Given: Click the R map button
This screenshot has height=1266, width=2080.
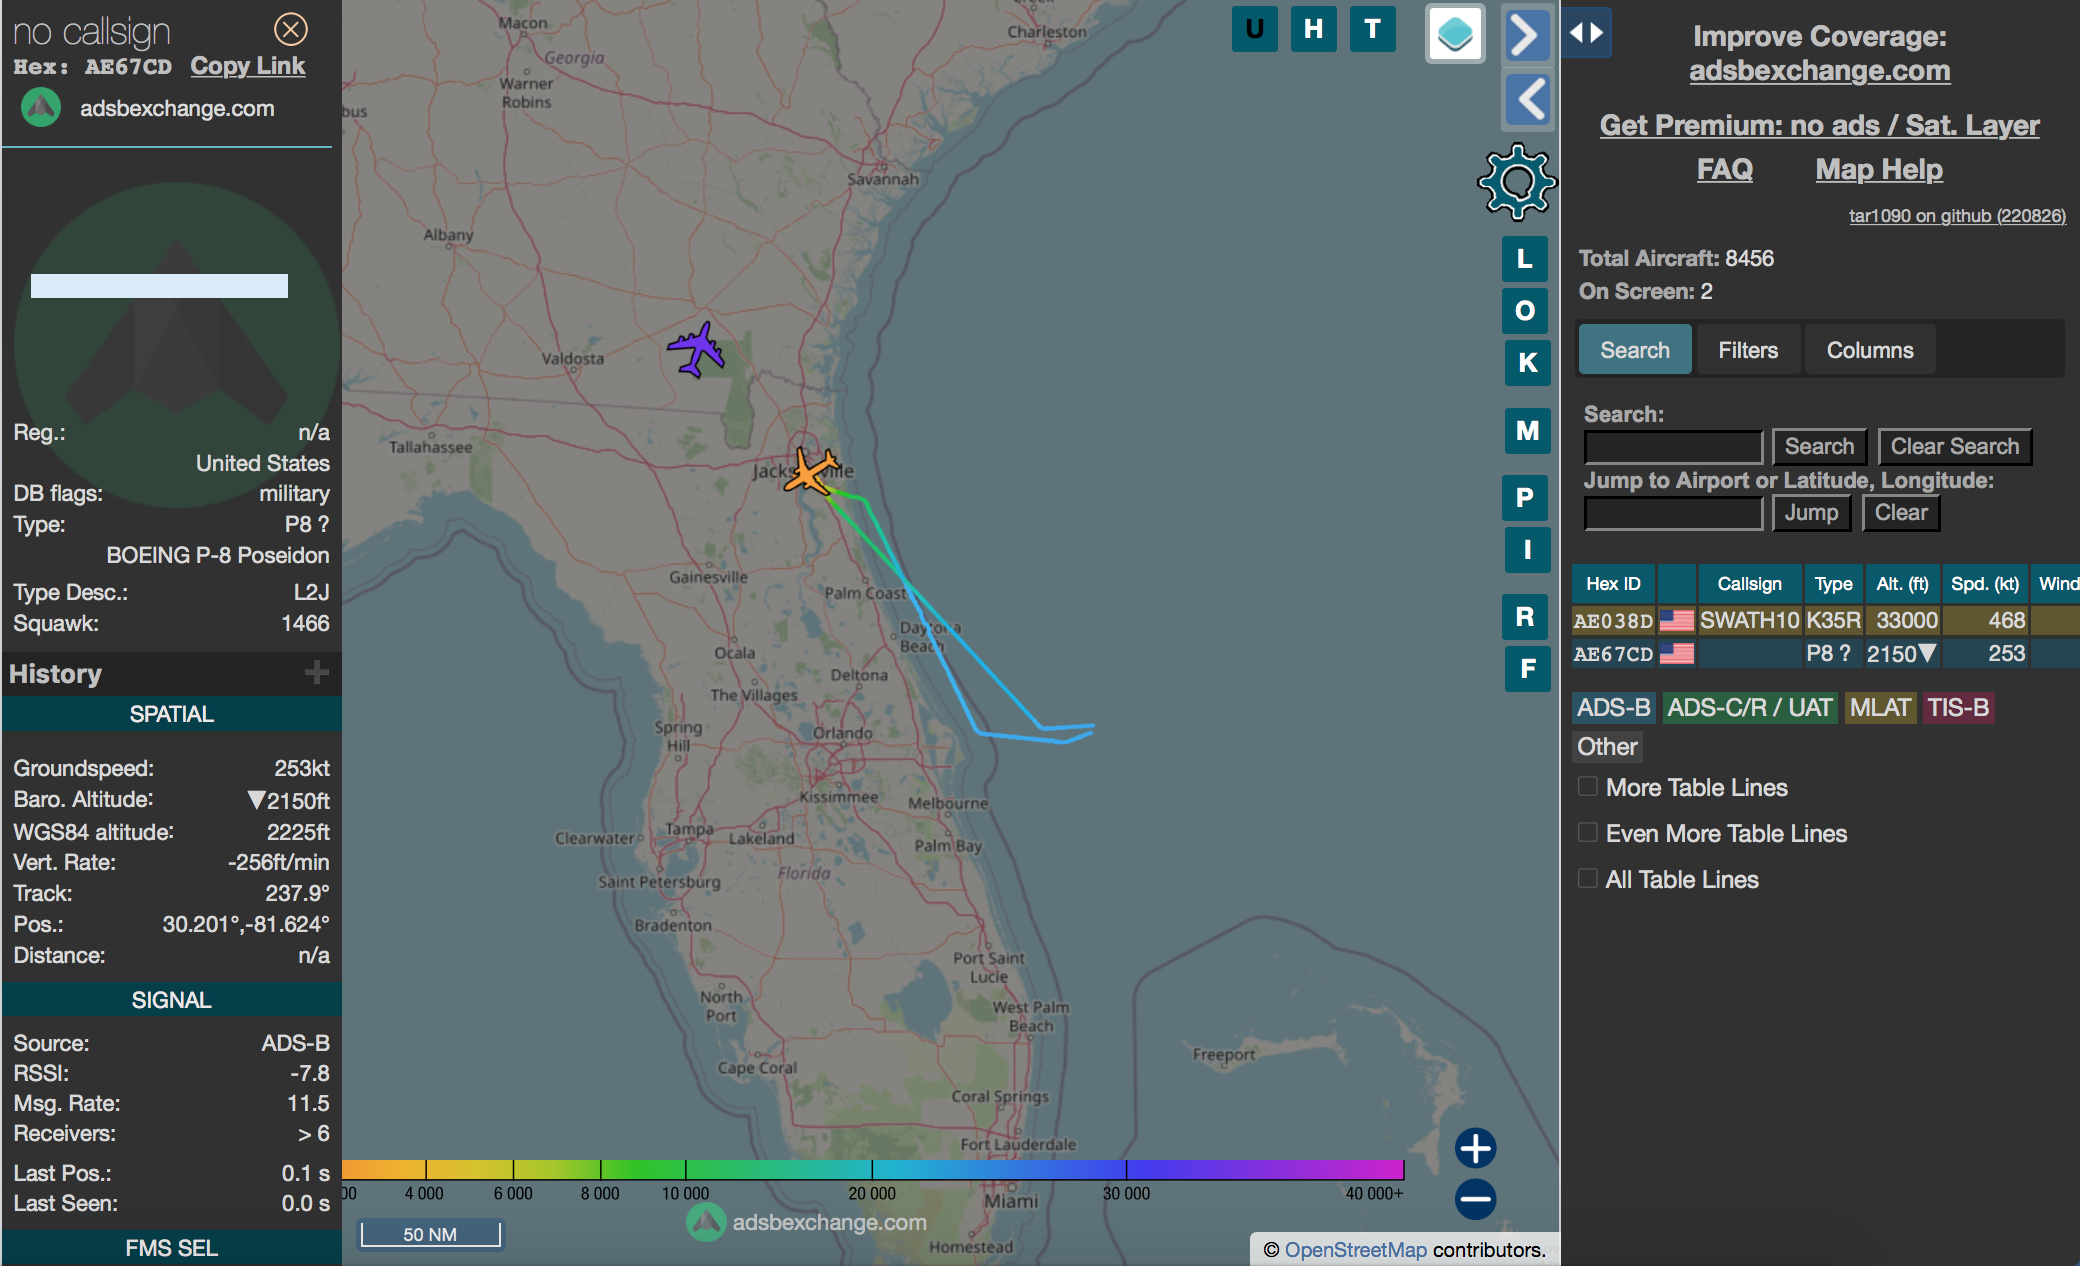Looking at the screenshot, I should (x=1525, y=617).
